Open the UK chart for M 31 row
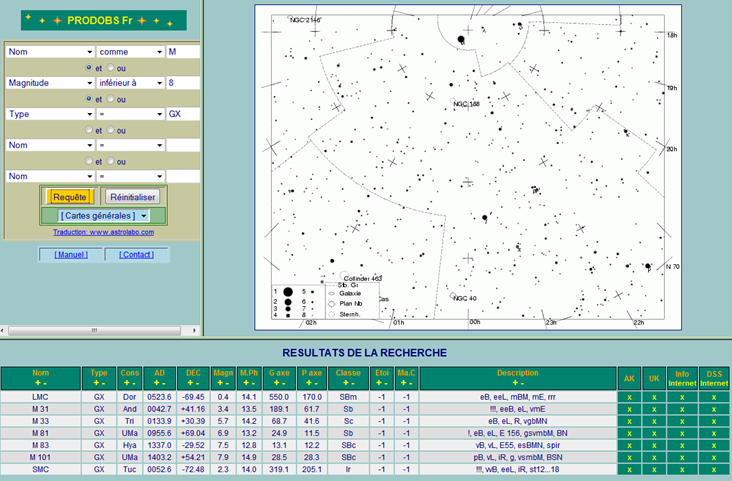Image resolution: width=732 pixels, height=481 pixels. (654, 410)
